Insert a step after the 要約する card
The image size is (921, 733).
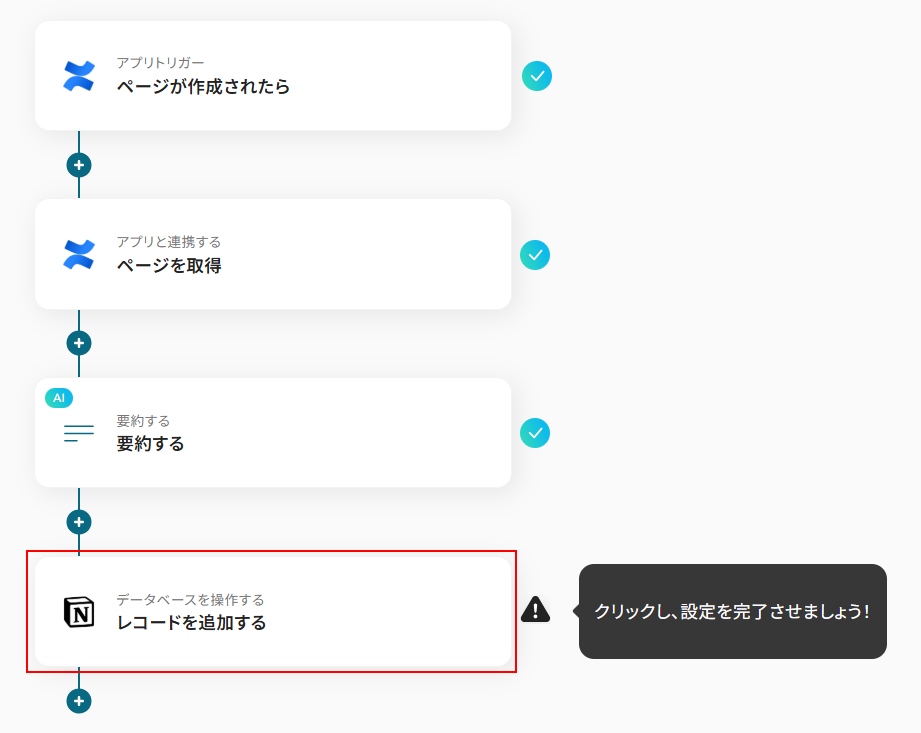(79, 522)
